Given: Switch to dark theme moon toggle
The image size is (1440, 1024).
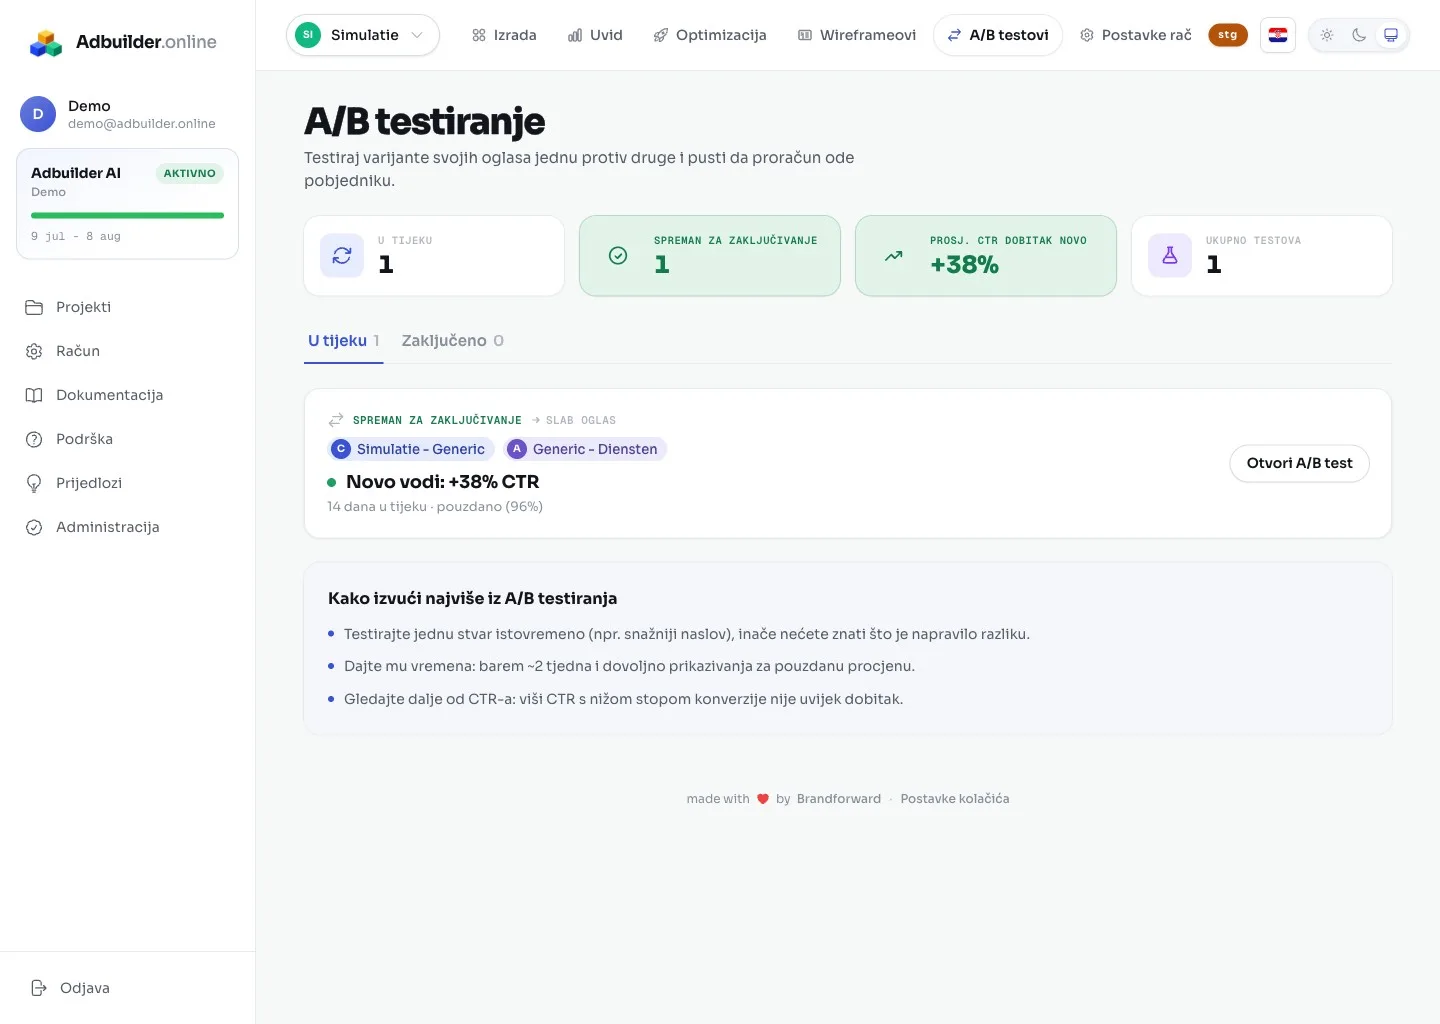Looking at the screenshot, I should coord(1359,35).
